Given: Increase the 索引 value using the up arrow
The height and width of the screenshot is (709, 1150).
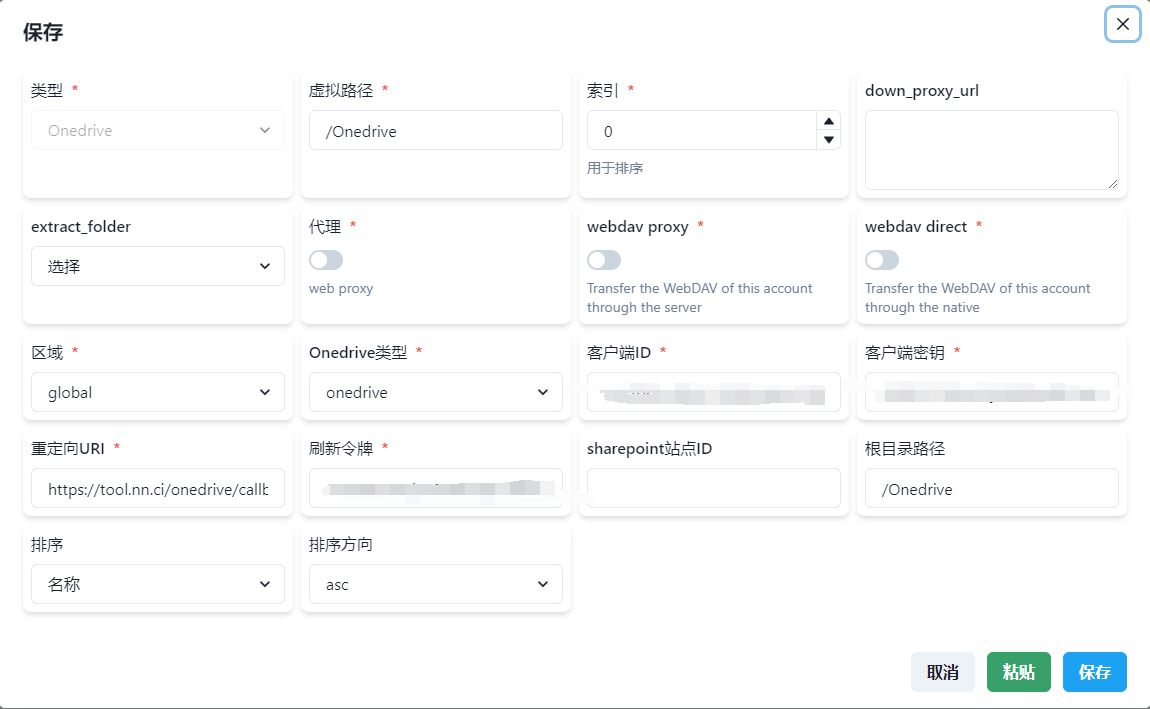Looking at the screenshot, I should coord(829,122).
